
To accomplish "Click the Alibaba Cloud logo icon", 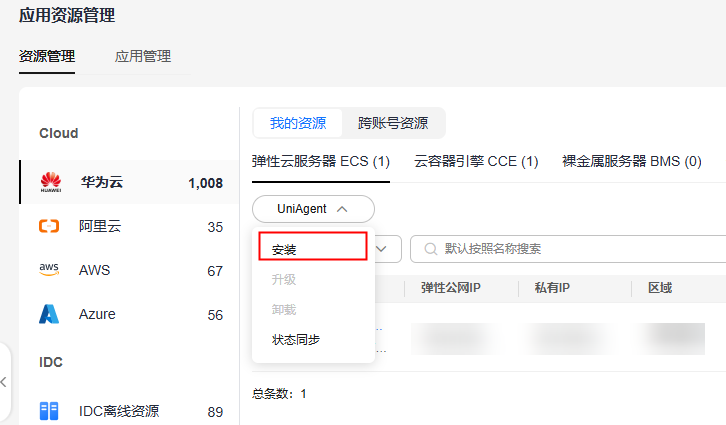I will point(49,226).
